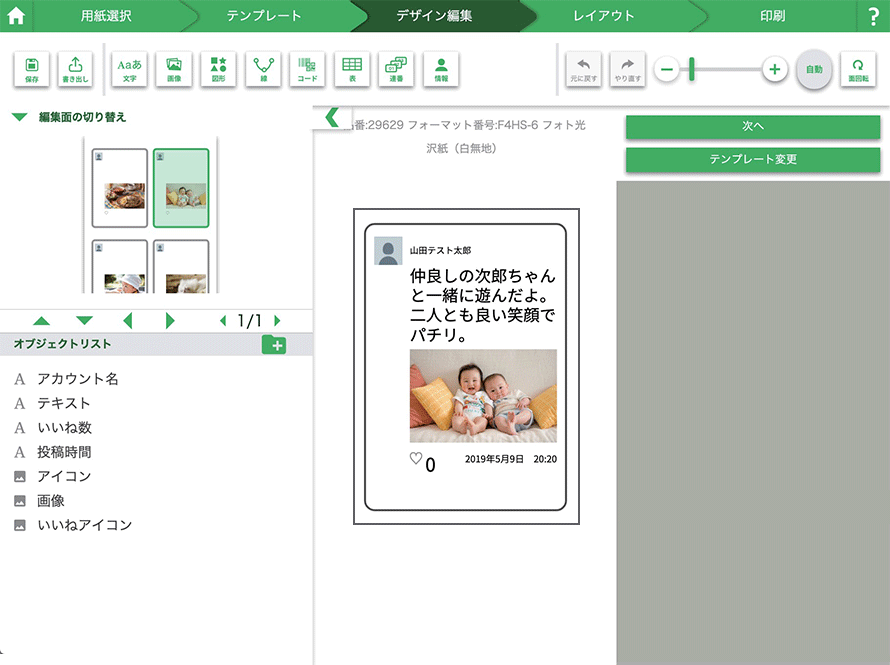Click the 連番 sequential numbering icon
The width and height of the screenshot is (890, 665).
tap(396, 69)
